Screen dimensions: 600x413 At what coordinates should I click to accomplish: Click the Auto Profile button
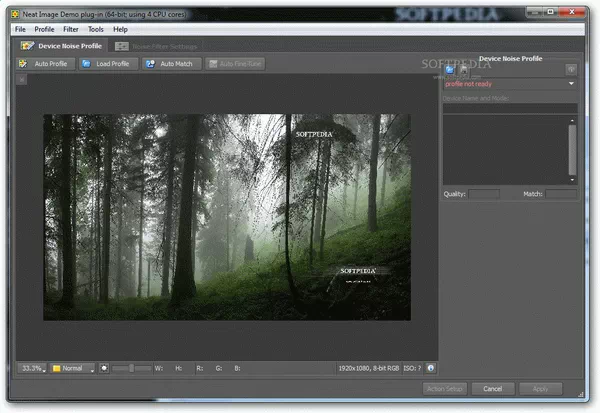(x=46, y=64)
